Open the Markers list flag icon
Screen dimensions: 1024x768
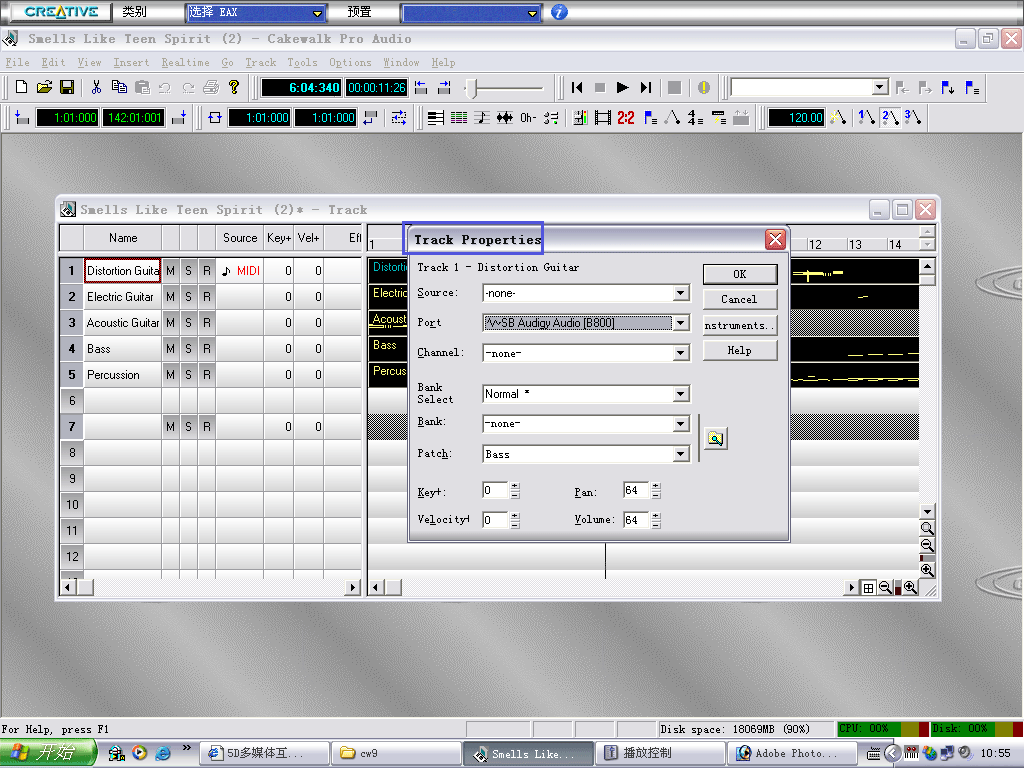[972, 88]
